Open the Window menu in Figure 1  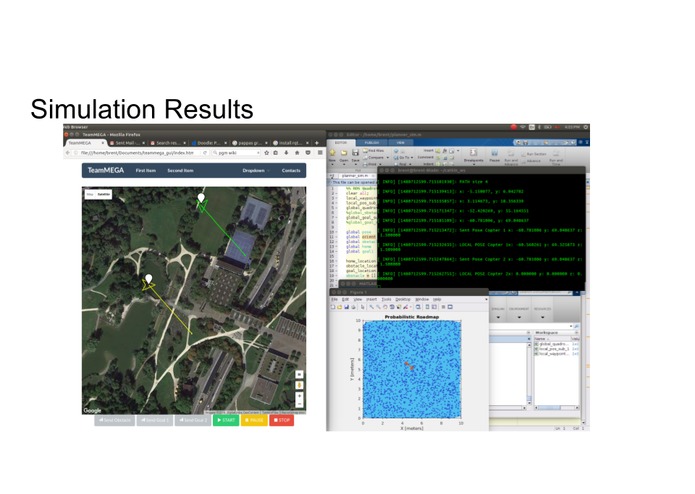pos(422,300)
